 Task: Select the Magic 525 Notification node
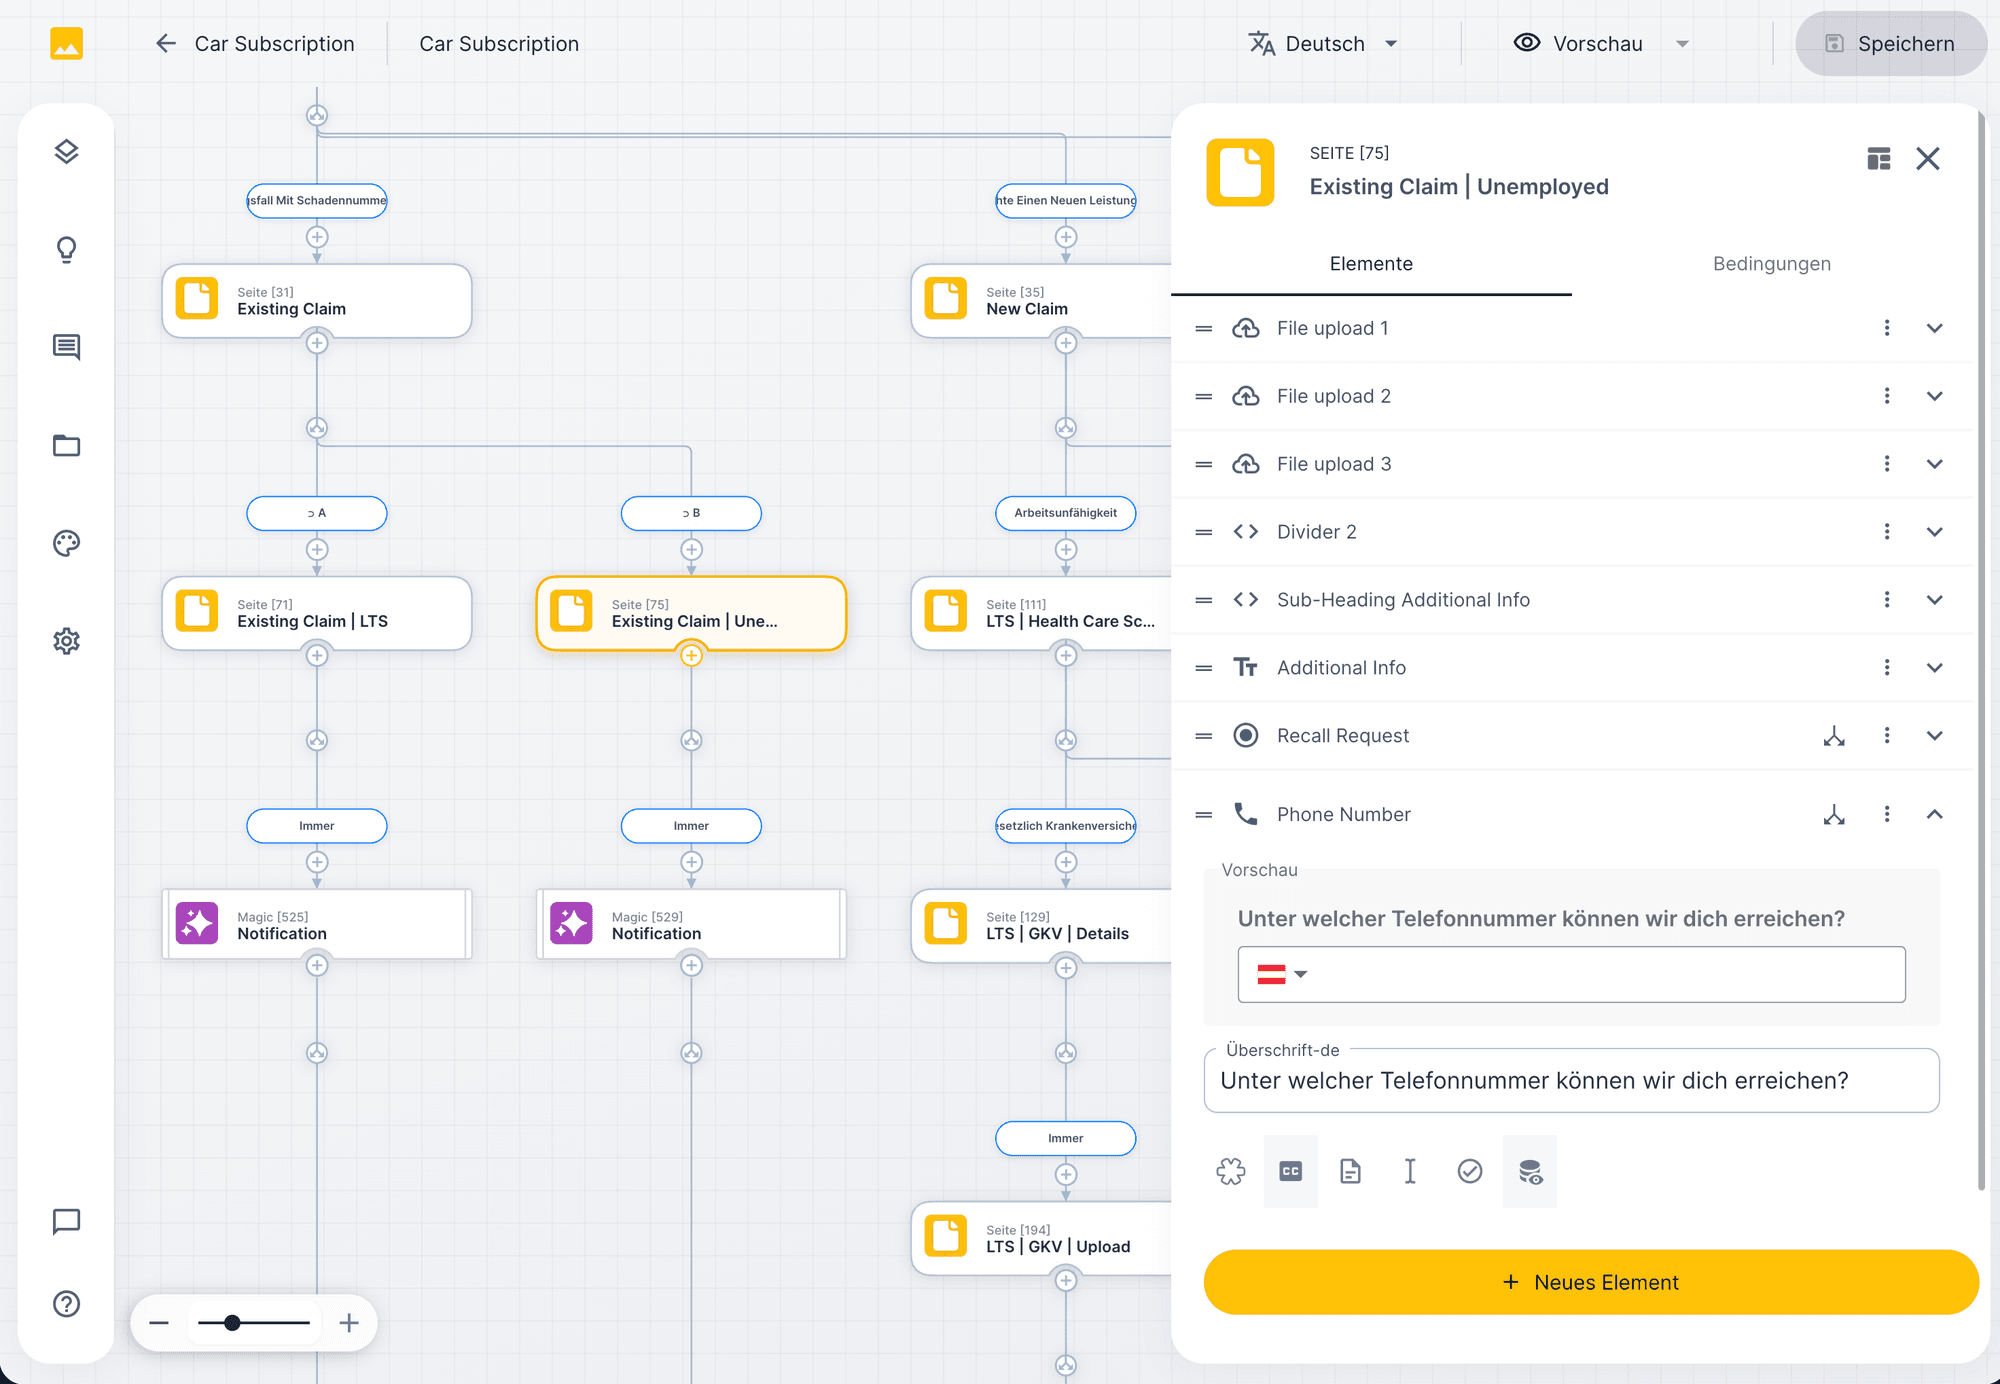[x=317, y=925]
